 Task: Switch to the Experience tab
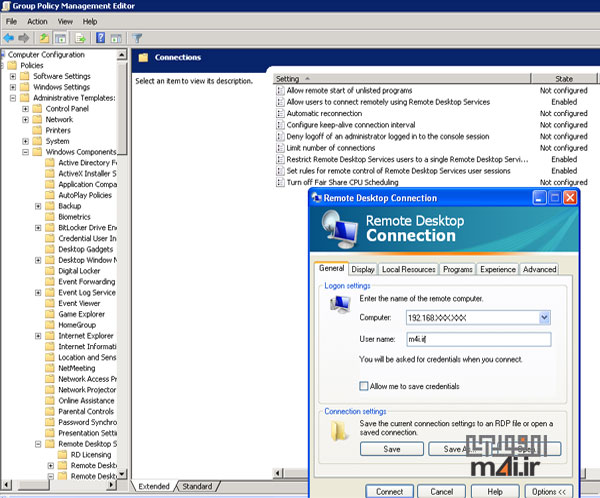click(x=498, y=269)
